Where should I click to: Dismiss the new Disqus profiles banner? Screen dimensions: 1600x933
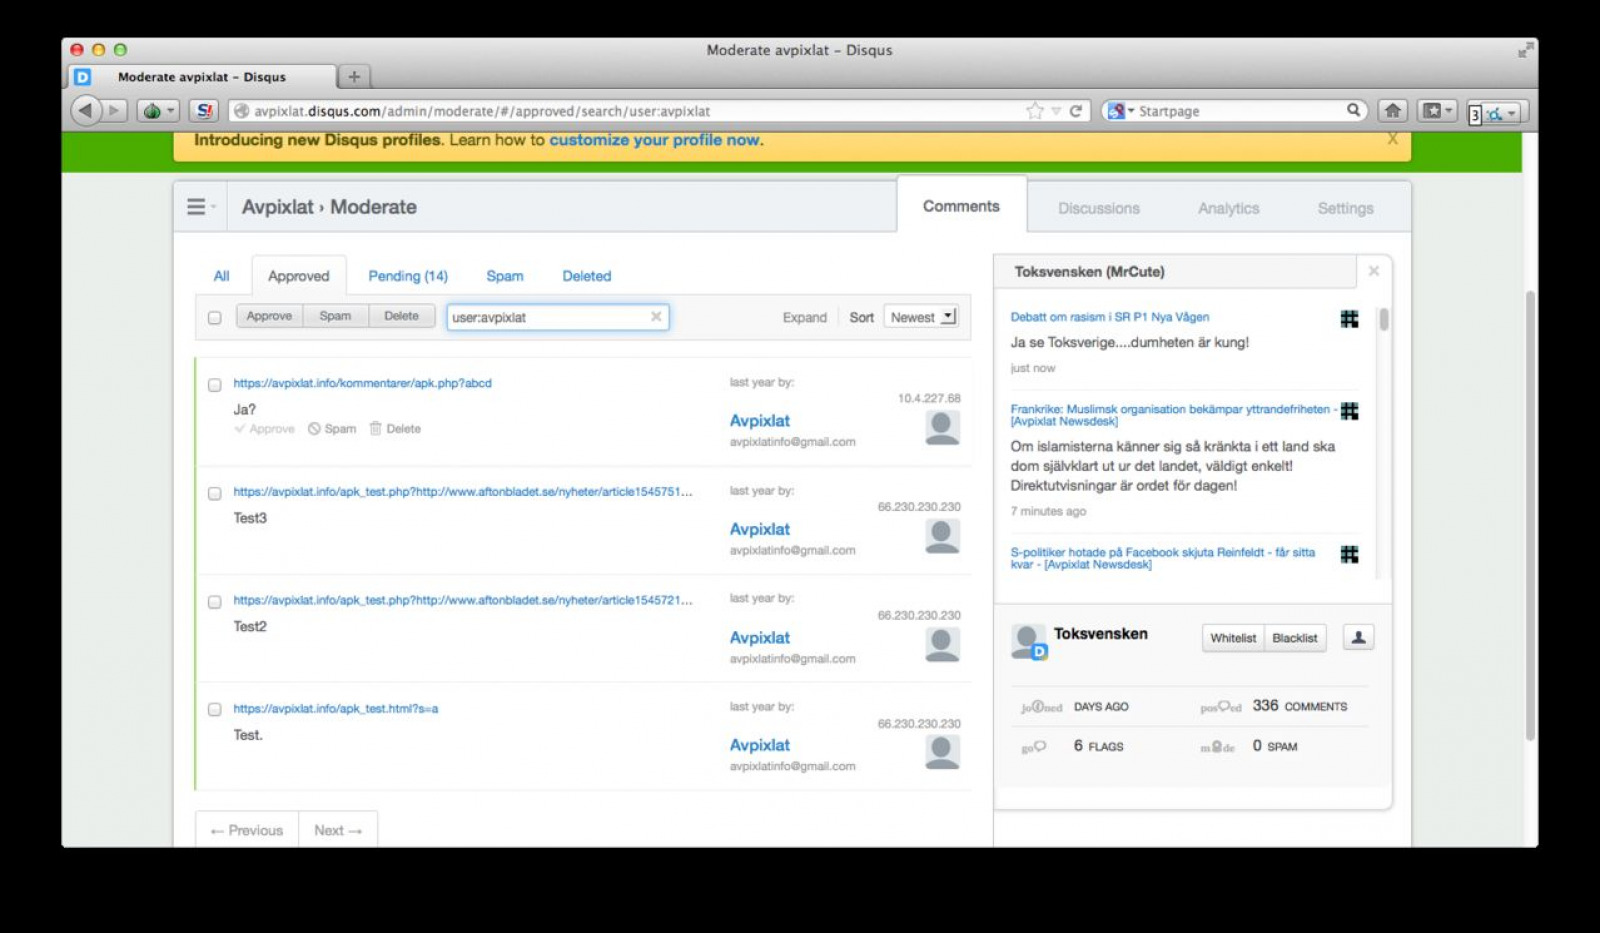pyautogui.click(x=1392, y=139)
